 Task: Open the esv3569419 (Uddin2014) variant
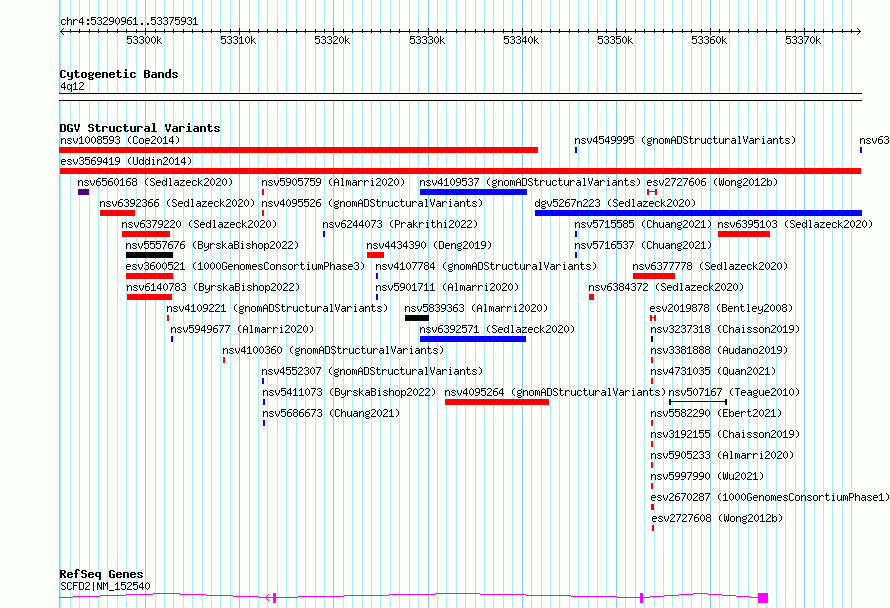coord(126,161)
